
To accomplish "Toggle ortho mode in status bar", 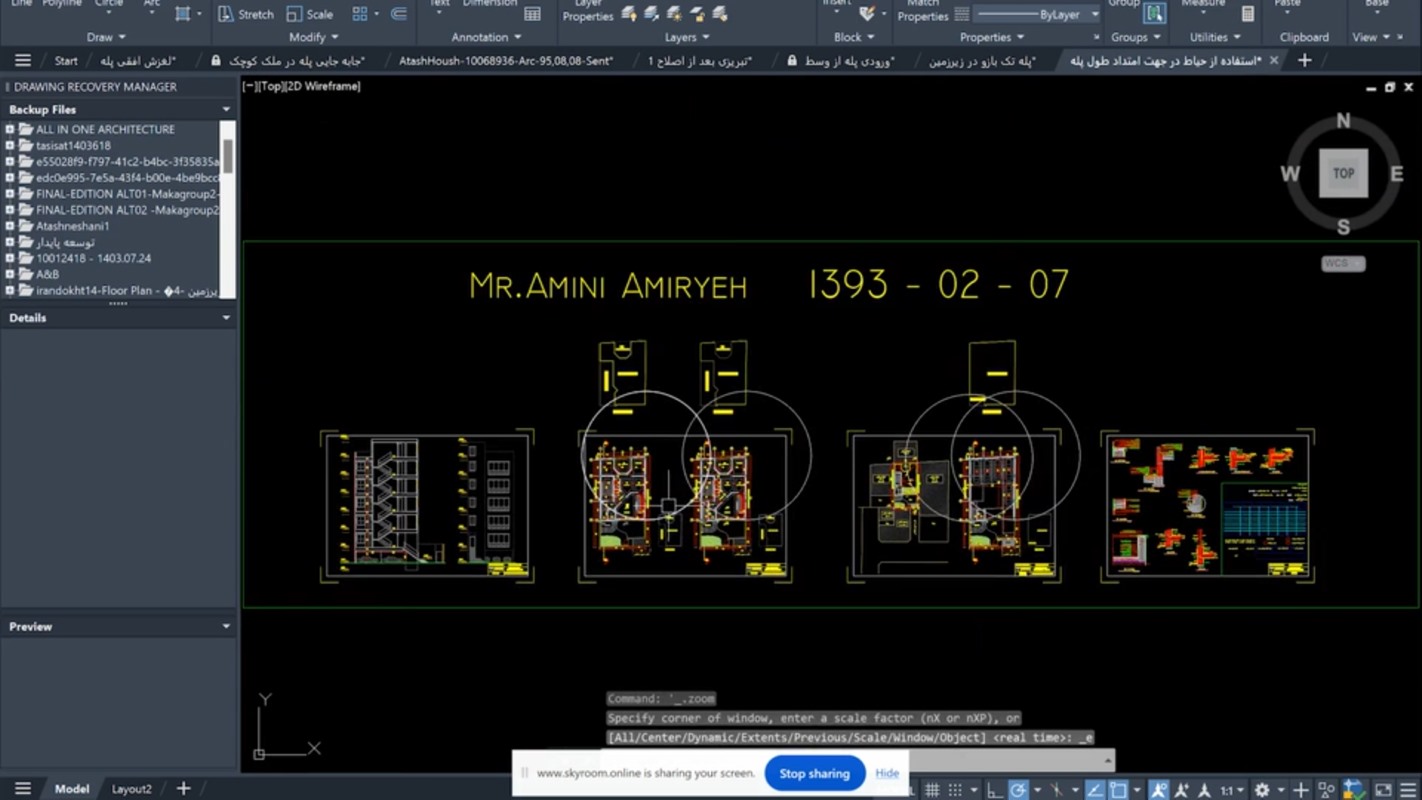I will pyautogui.click(x=994, y=790).
